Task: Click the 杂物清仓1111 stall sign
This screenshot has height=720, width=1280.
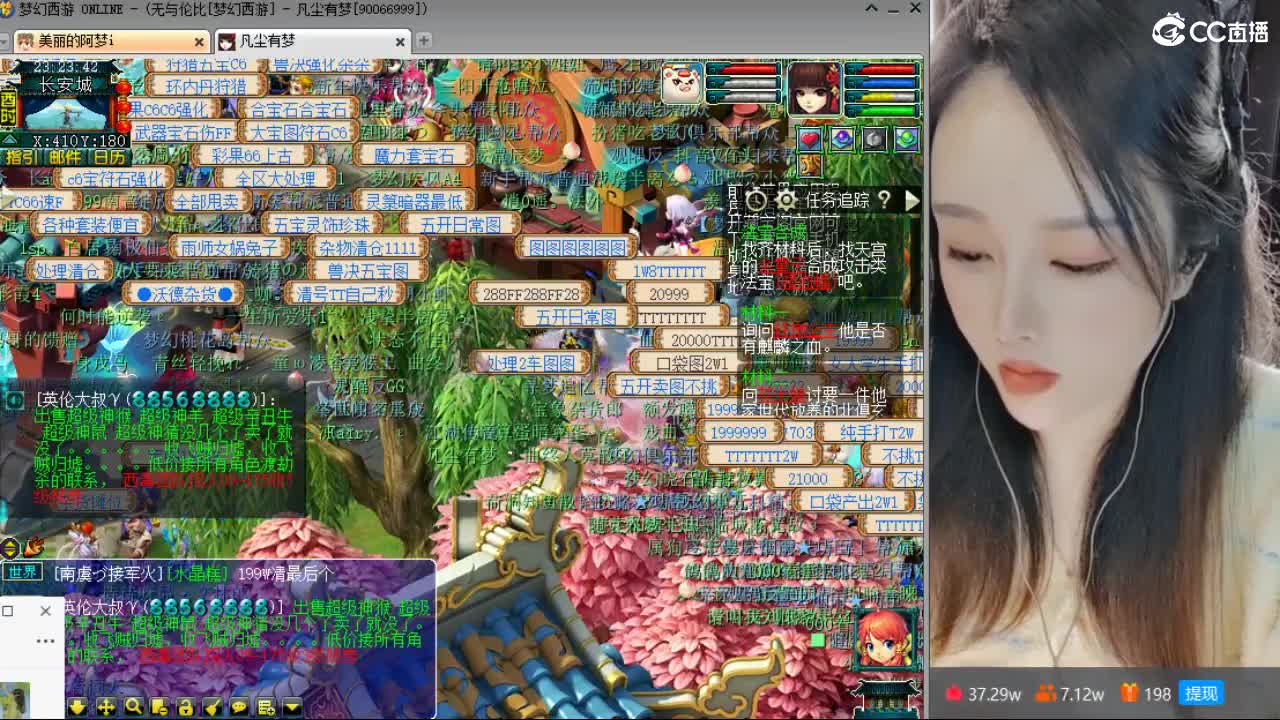Action: click(367, 248)
